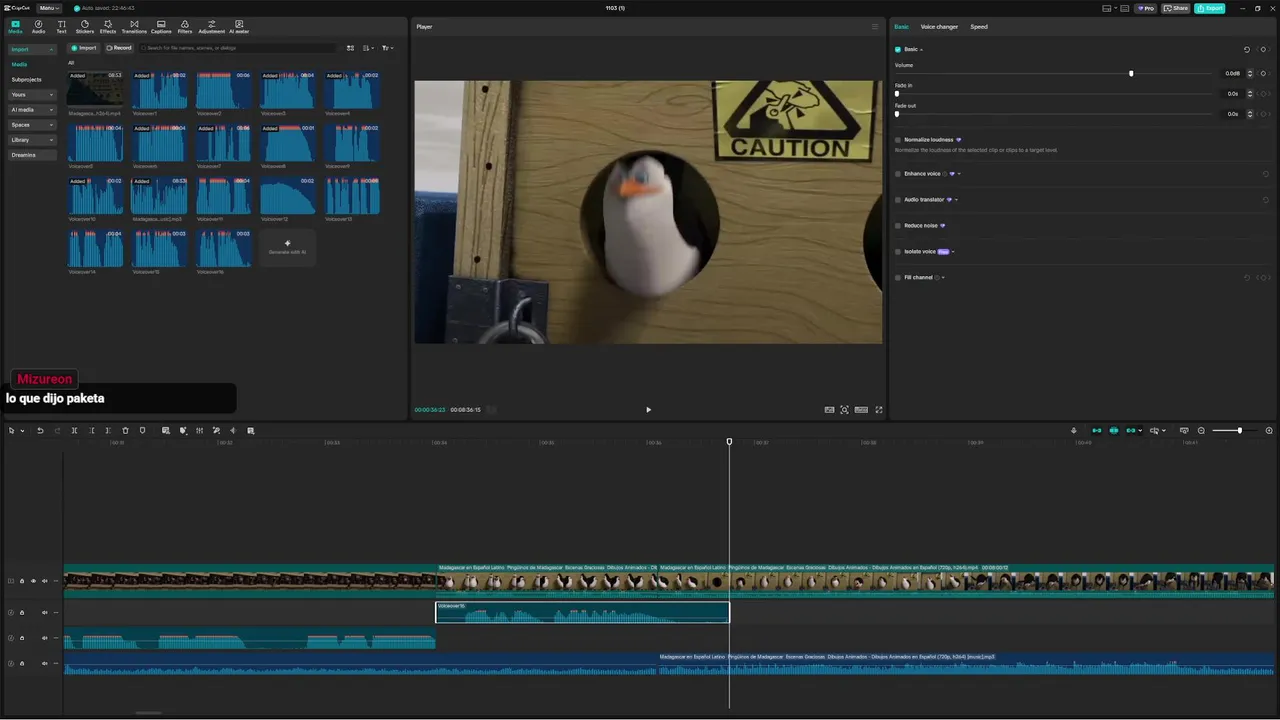1280x720 pixels.
Task: Enable the Fill channel checkbox
Action: [898, 278]
